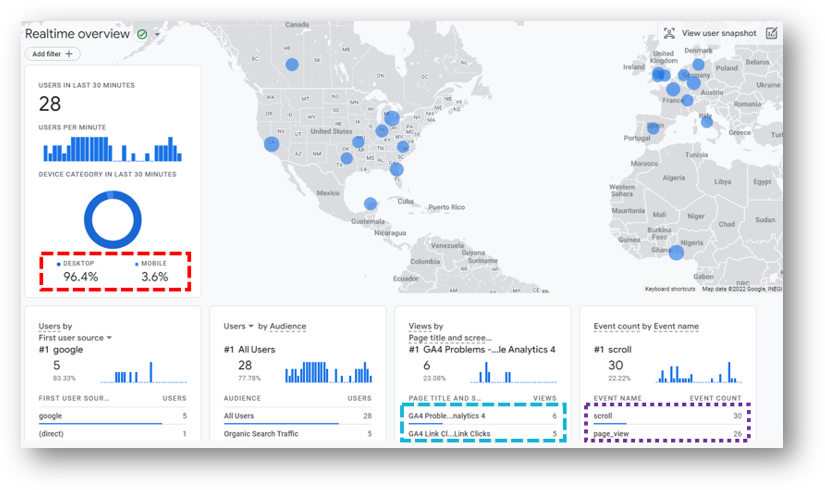Select the All Users audience row
The width and height of the screenshot is (825, 490).
point(297,416)
